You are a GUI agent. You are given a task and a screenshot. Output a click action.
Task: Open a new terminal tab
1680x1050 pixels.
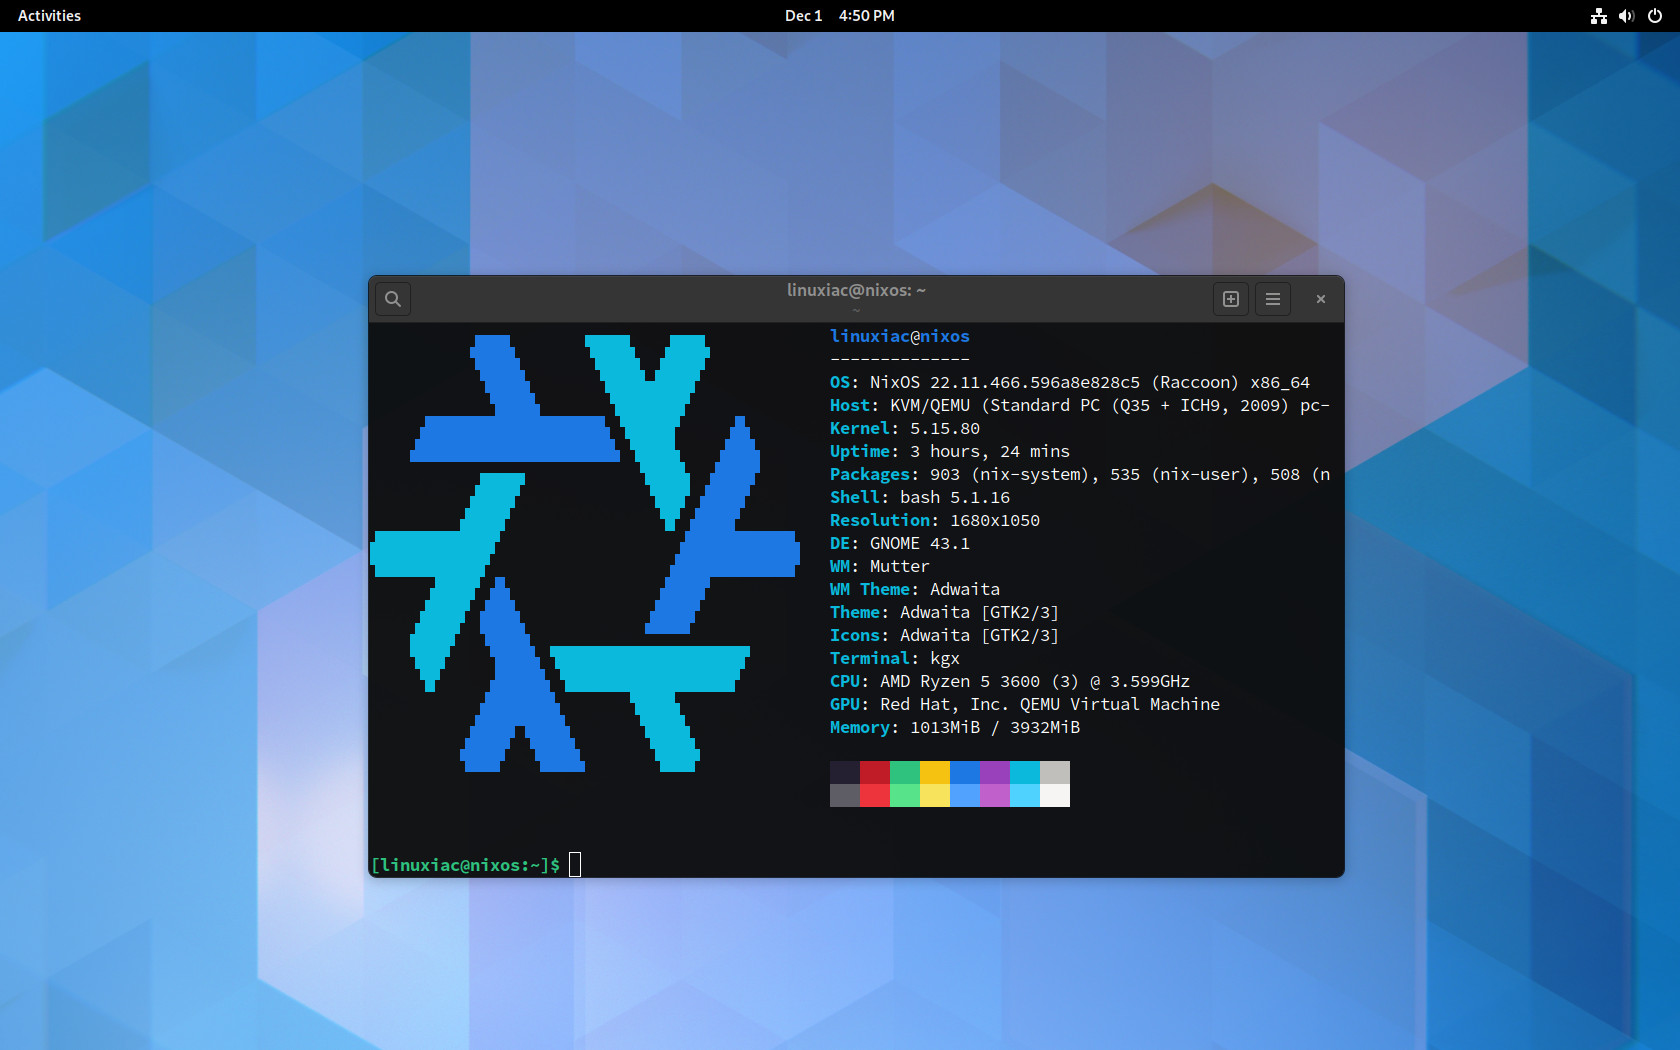point(1231,299)
